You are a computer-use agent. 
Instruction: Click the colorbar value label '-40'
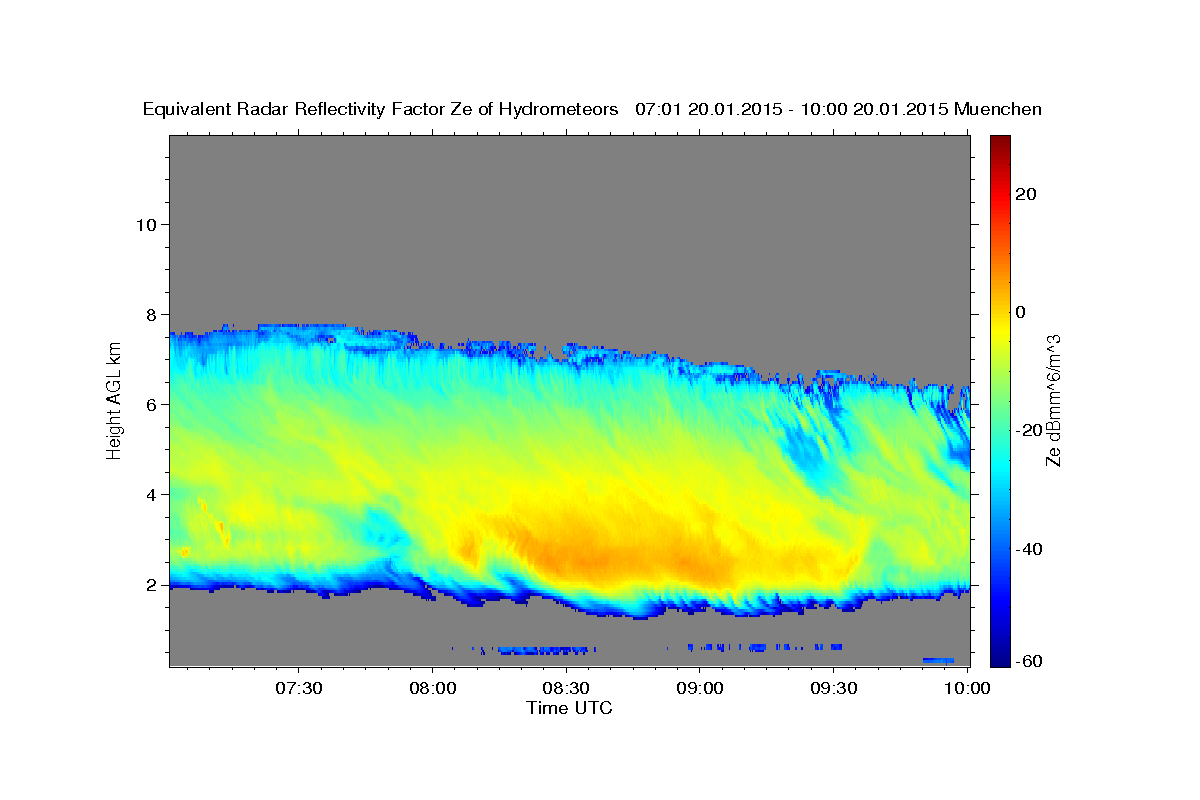1029,549
